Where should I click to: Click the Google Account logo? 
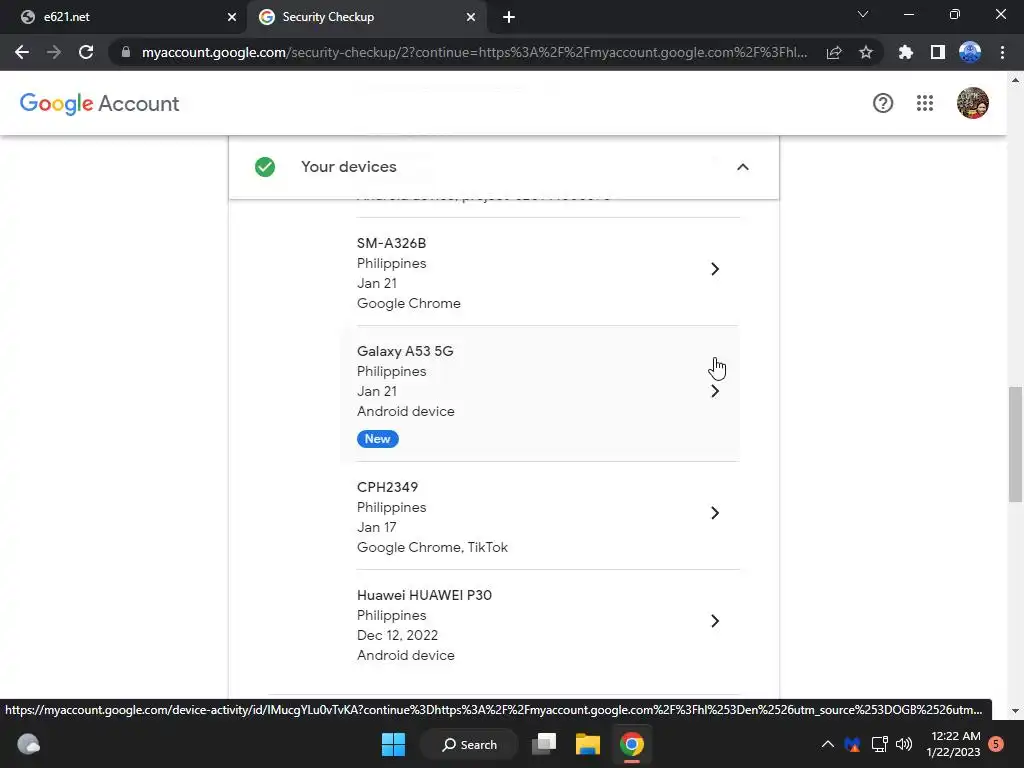99,103
